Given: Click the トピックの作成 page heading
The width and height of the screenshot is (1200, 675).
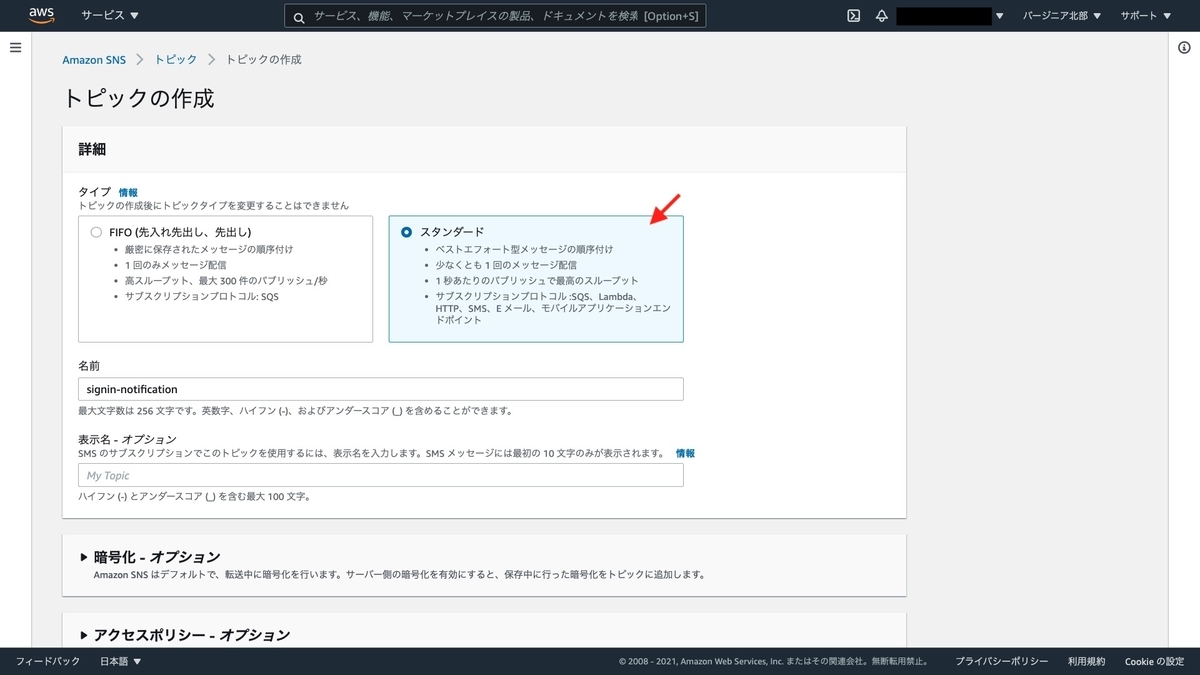Looking at the screenshot, I should tap(138, 98).
